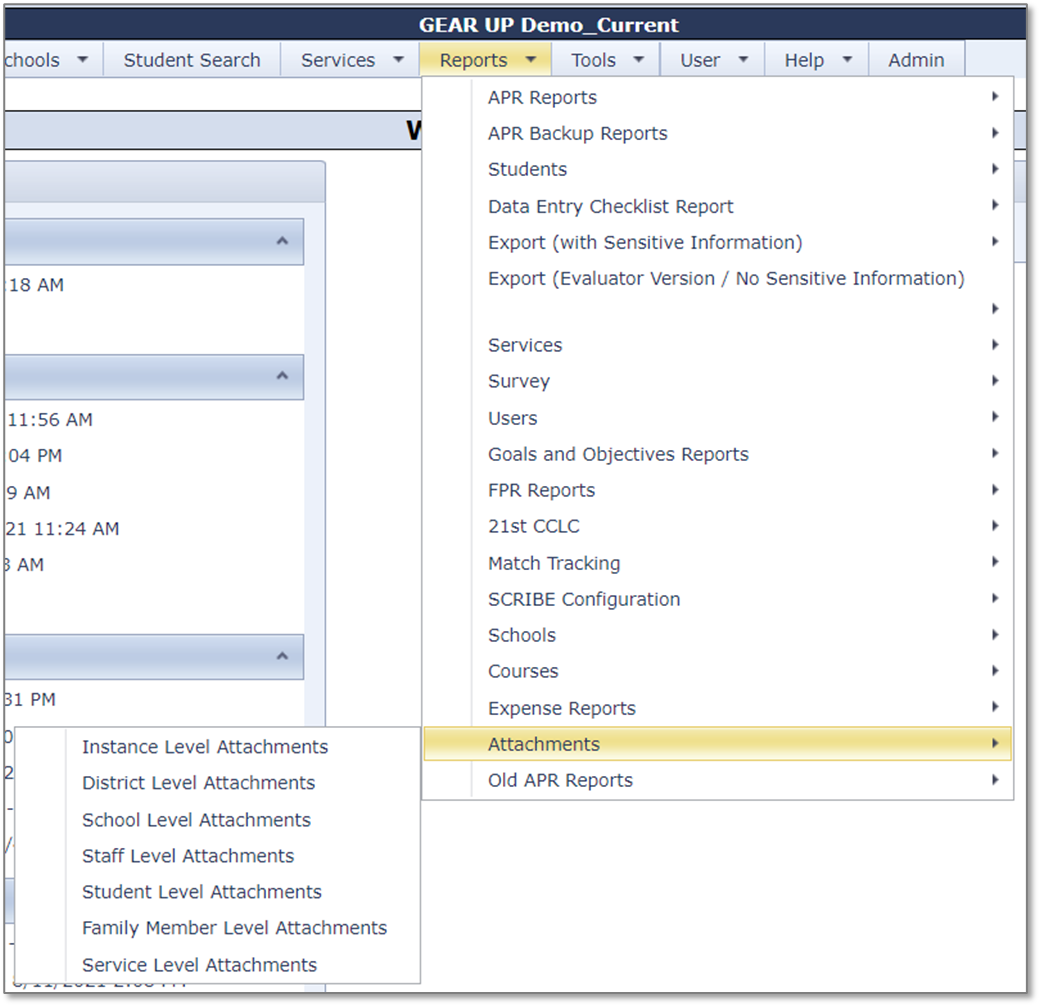1041x1006 pixels.
Task: Open the Courses reports submenu
Action: 717,671
